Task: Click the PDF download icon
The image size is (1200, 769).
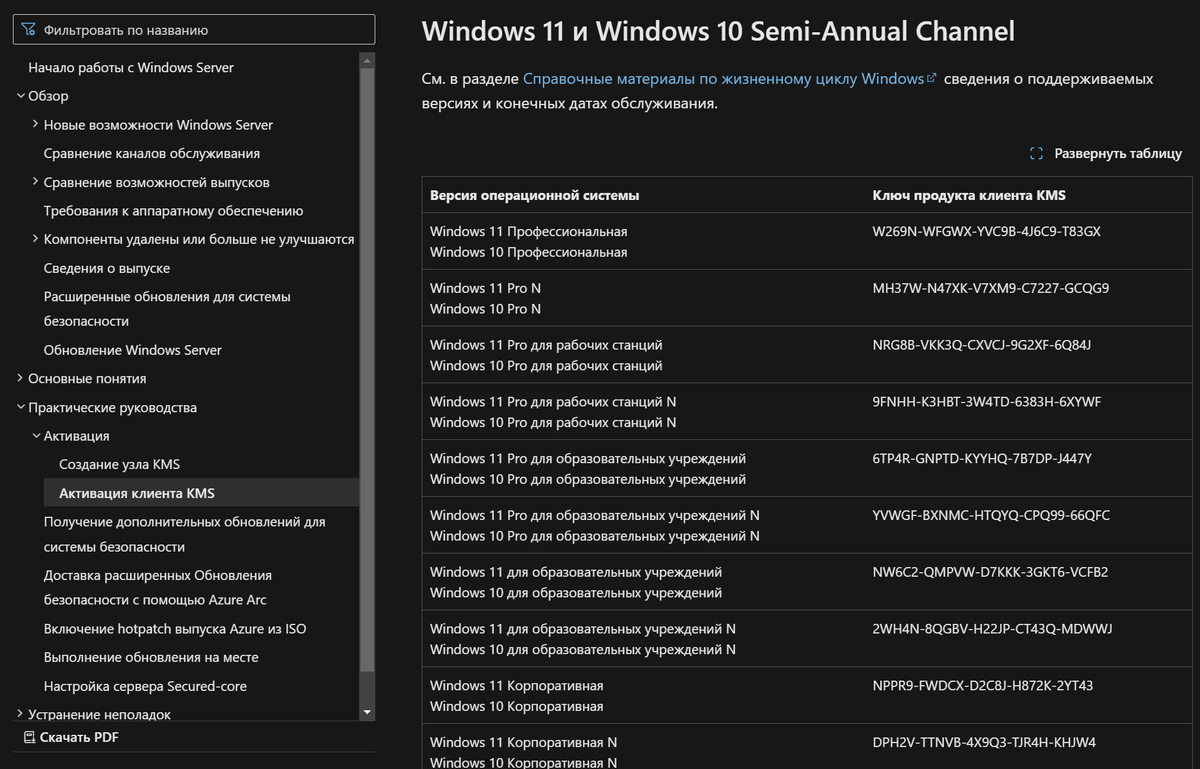Action: pyautogui.click(x=29, y=738)
